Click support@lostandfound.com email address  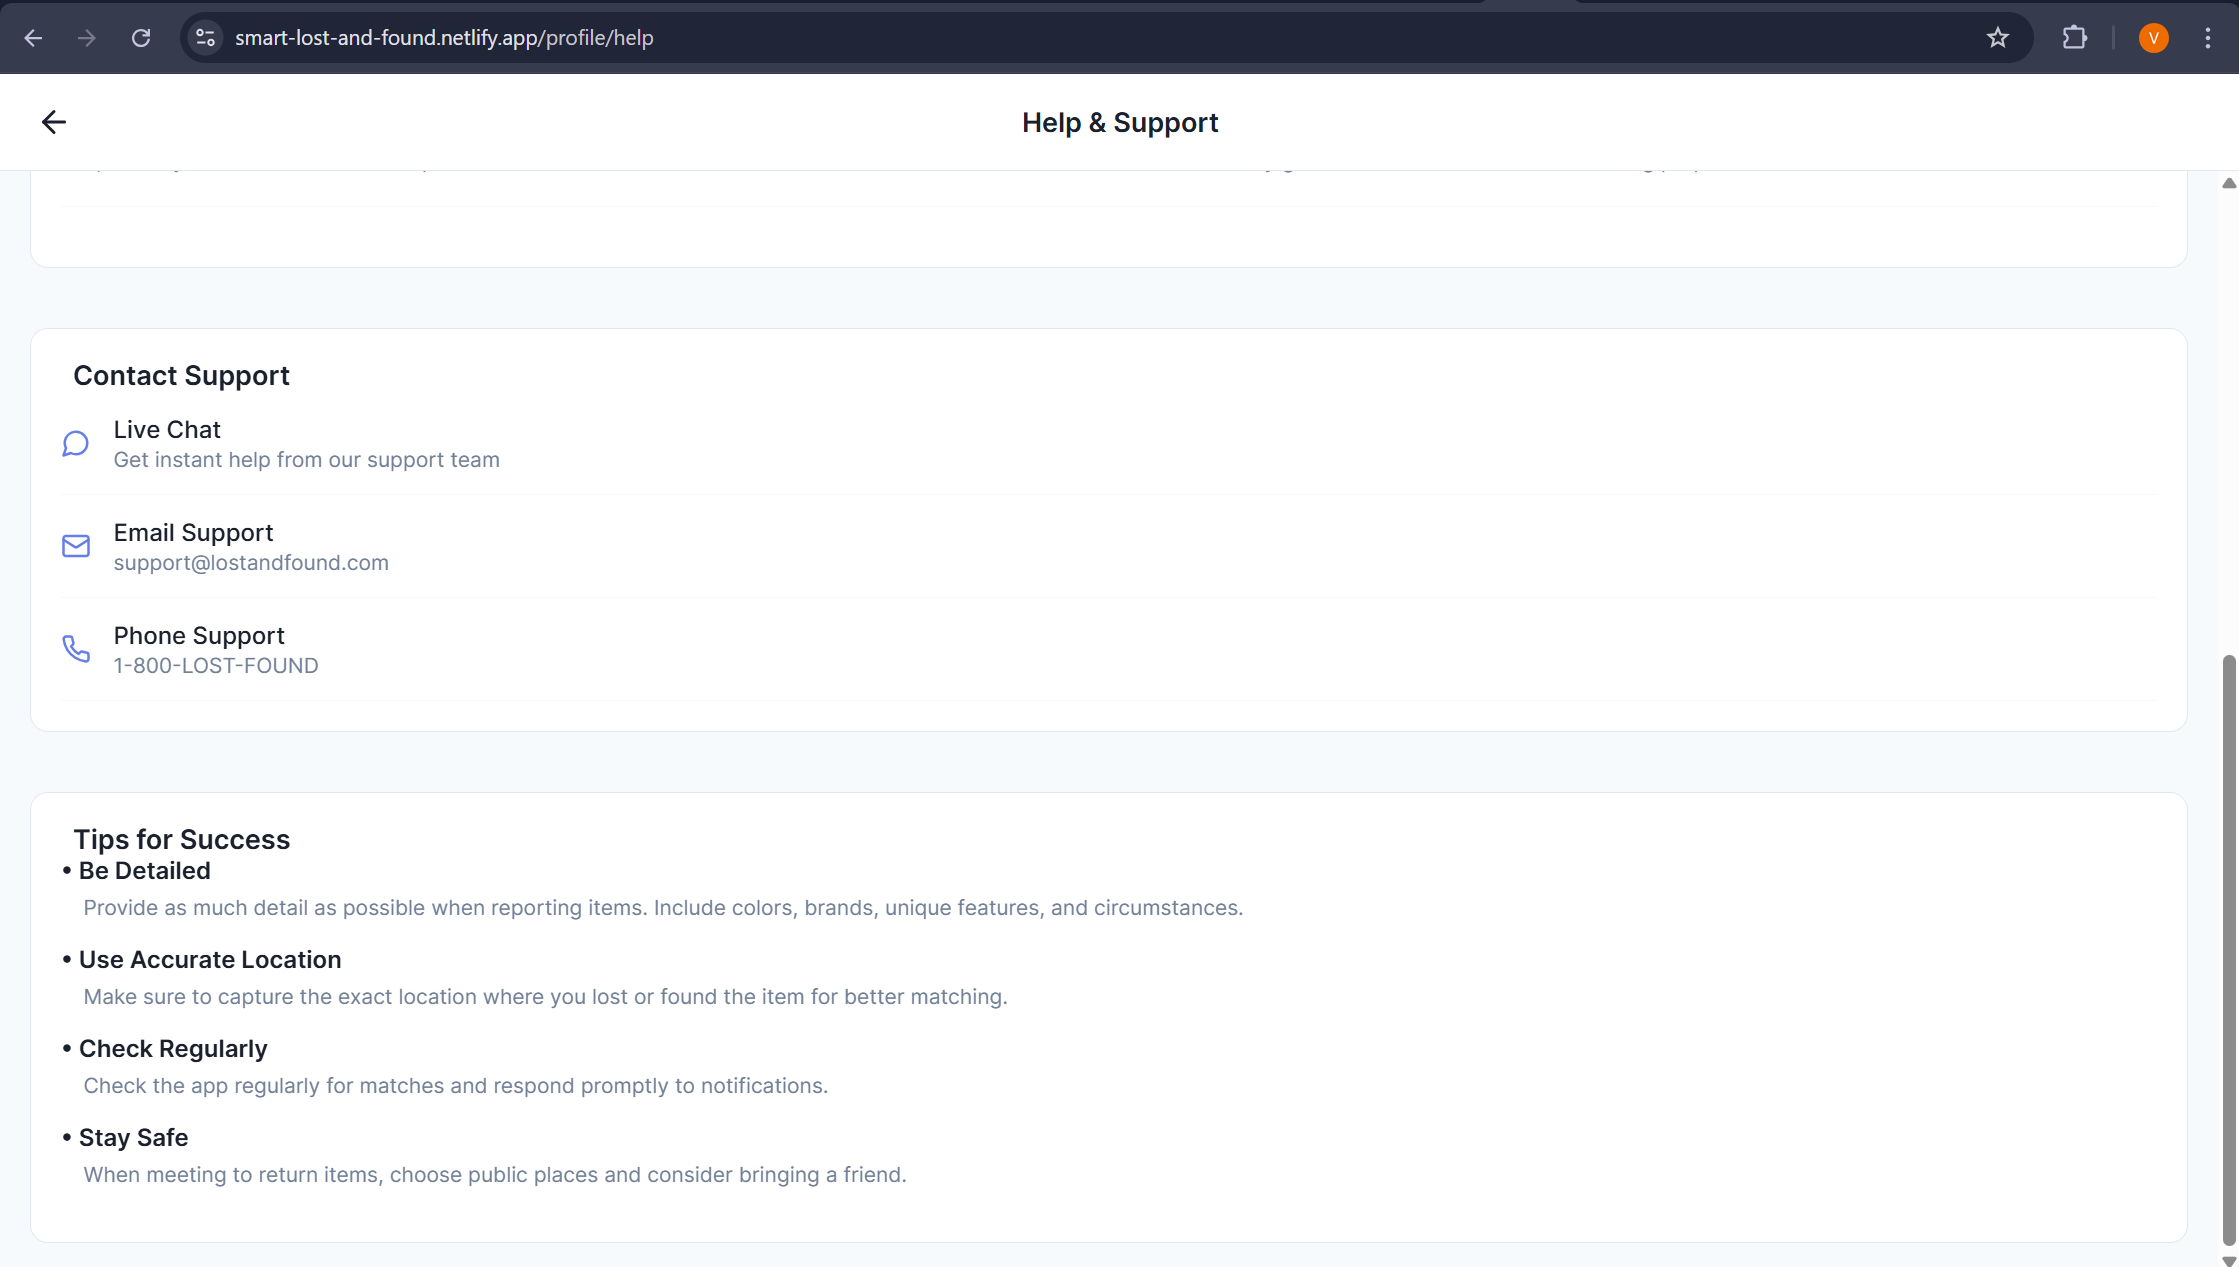(x=251, y=563)
